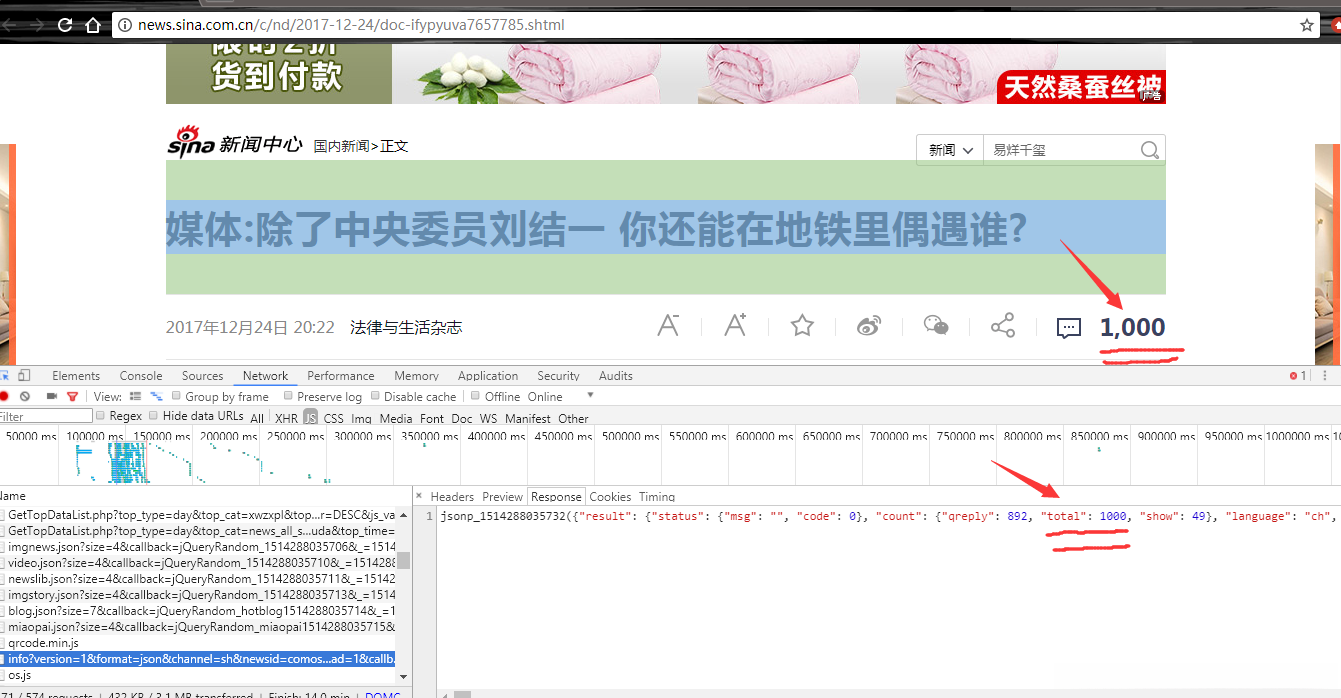The width and height of the screenshot is (1341, 698).
Task: Open the Audits panel
Action: coord(616,376)
